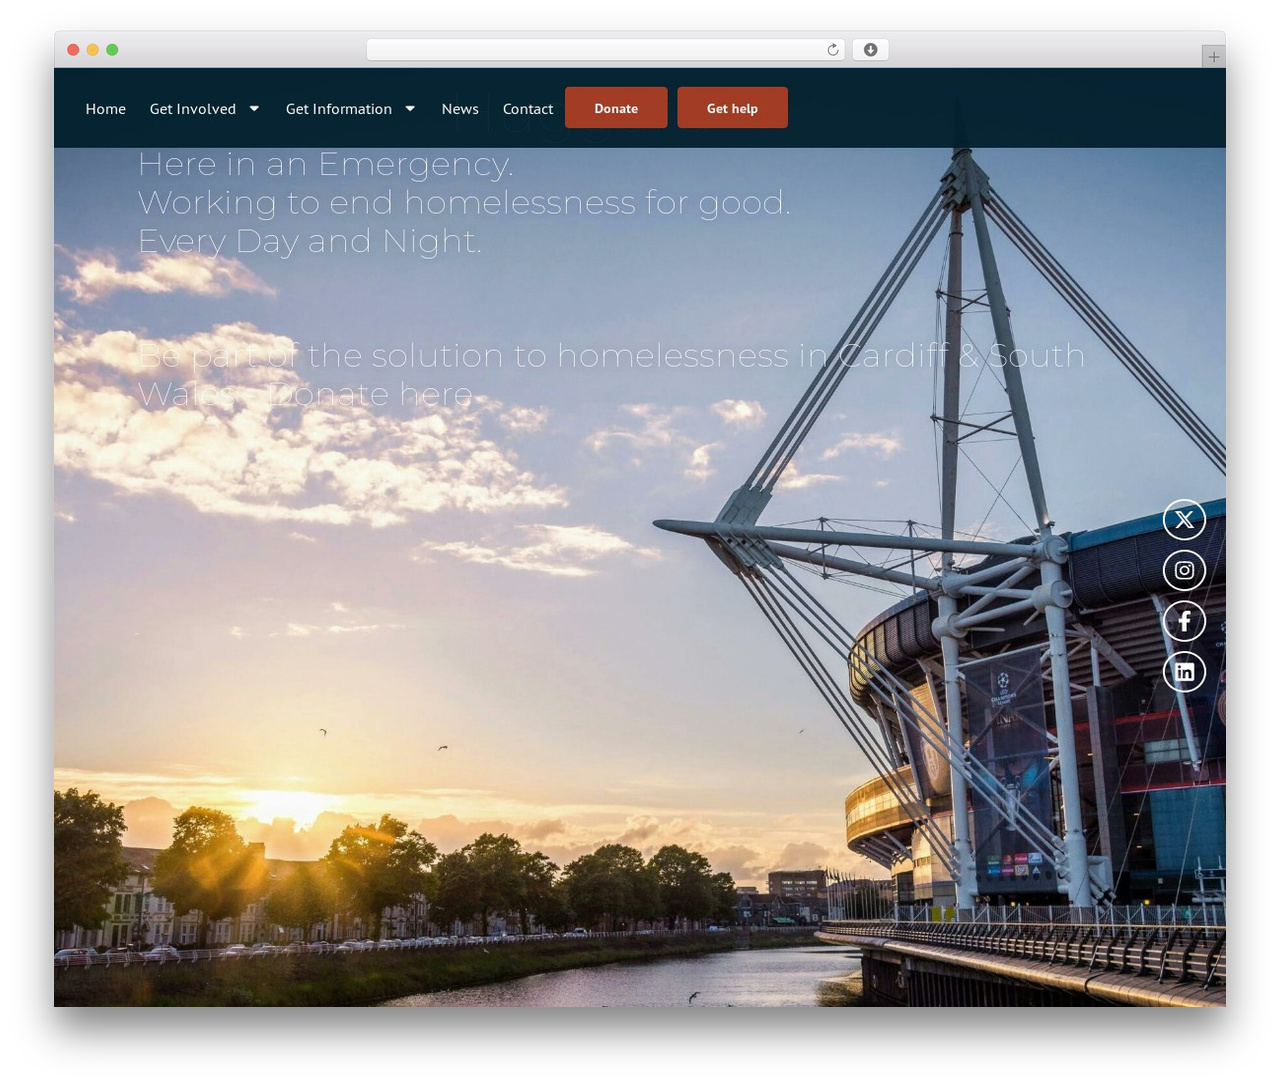The image size is (1280, 1084).
Task: Minimize the window with yellow button
Action: pyautogui.click(x=92, y=50)
